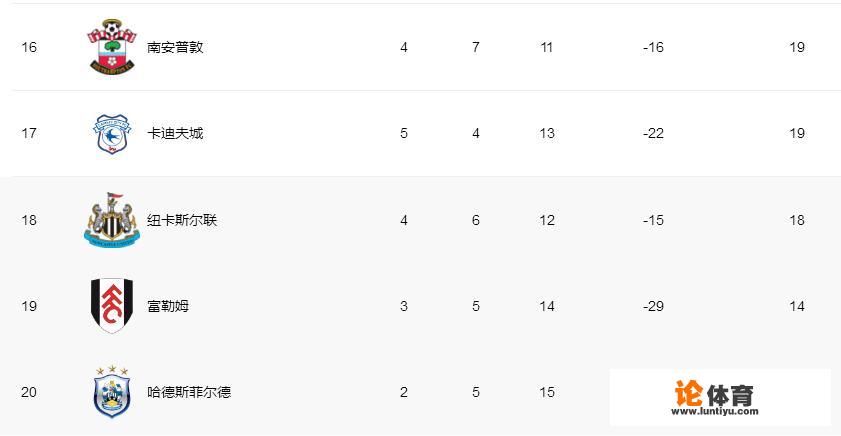The height and width of the screenshot is (436, 841).
Task: Click the Newcastle United club crest
Action: 111,220
